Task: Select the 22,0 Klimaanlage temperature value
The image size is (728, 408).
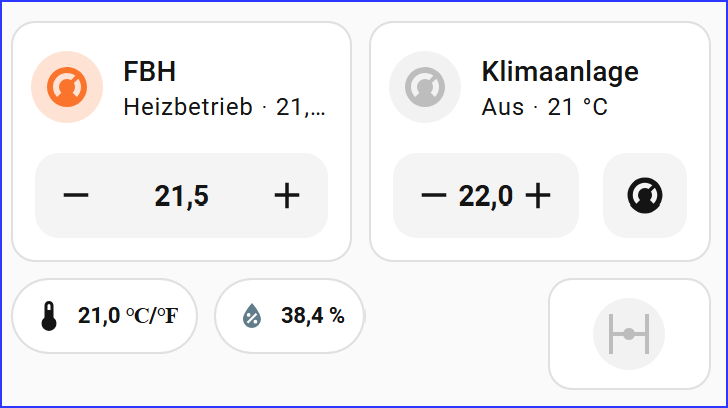Action: (x=486, y=196)
